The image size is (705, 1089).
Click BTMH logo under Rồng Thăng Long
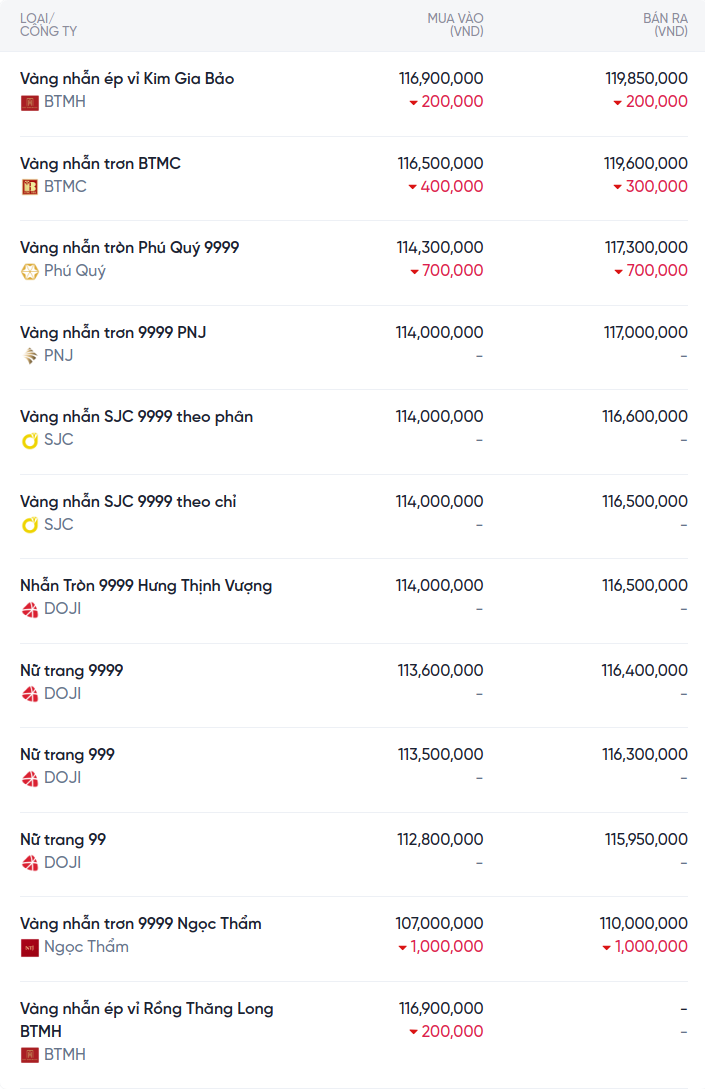coord(29,1055)
